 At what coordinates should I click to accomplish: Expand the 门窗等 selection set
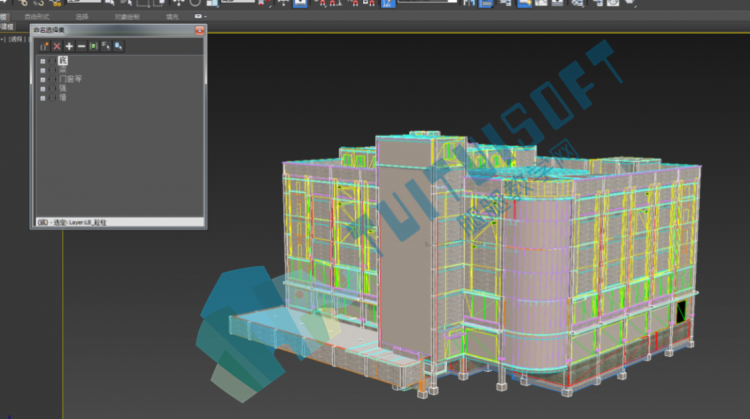coord(43,79)
